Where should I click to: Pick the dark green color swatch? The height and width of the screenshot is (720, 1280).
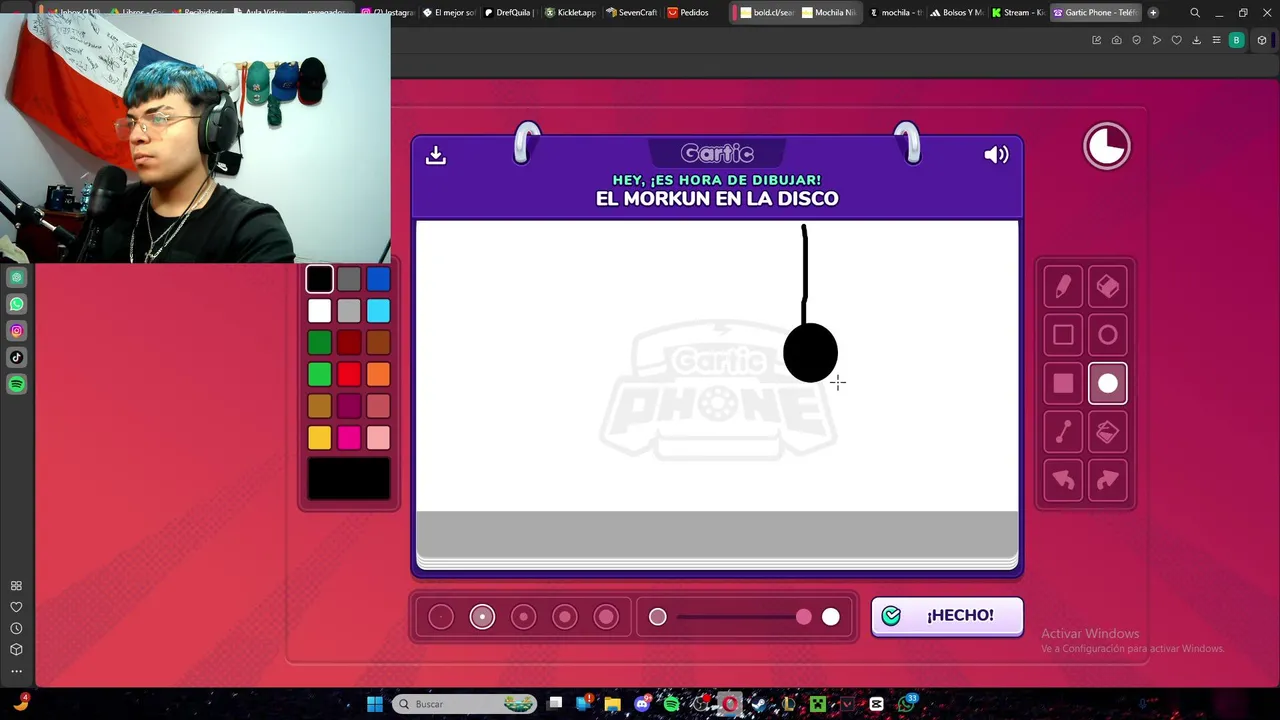coord(320,343)
